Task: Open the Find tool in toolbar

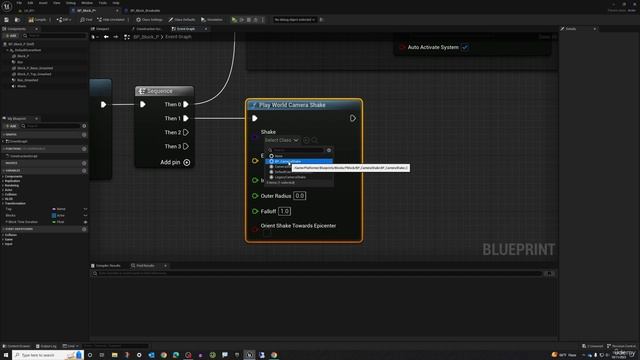Action: click(86, 20)
